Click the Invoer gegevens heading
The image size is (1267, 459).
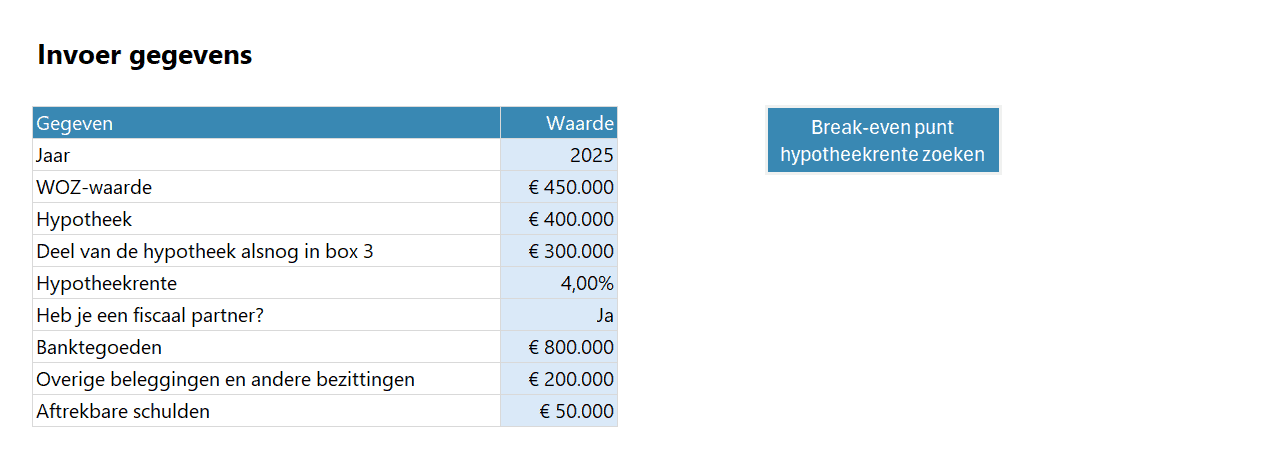[145, 55]
